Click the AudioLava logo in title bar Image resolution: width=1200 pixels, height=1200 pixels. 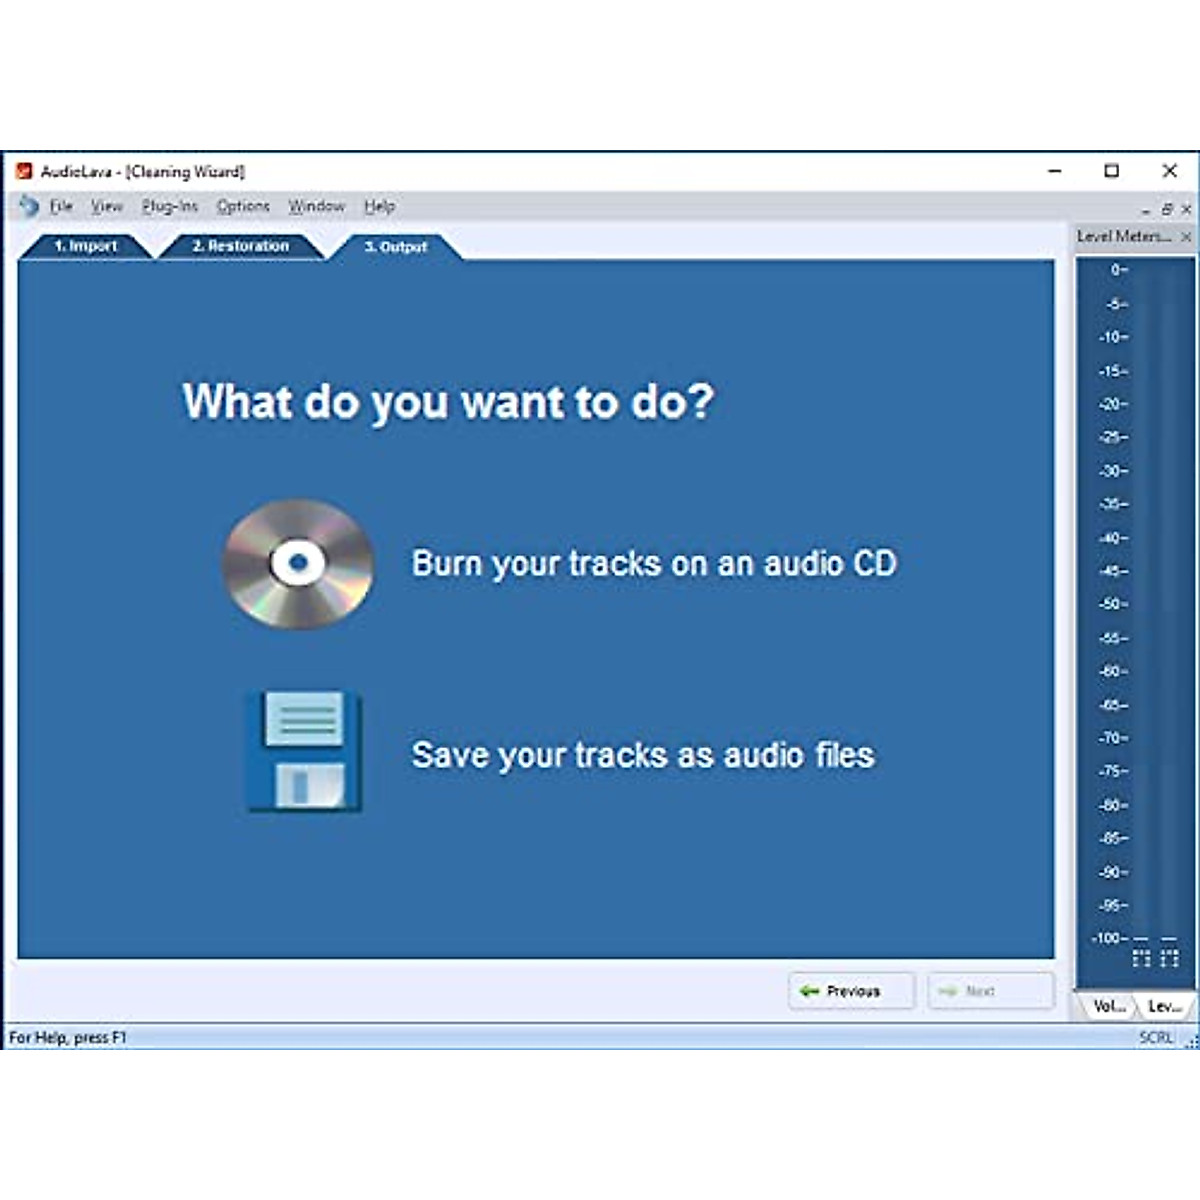tap(25, 171)
